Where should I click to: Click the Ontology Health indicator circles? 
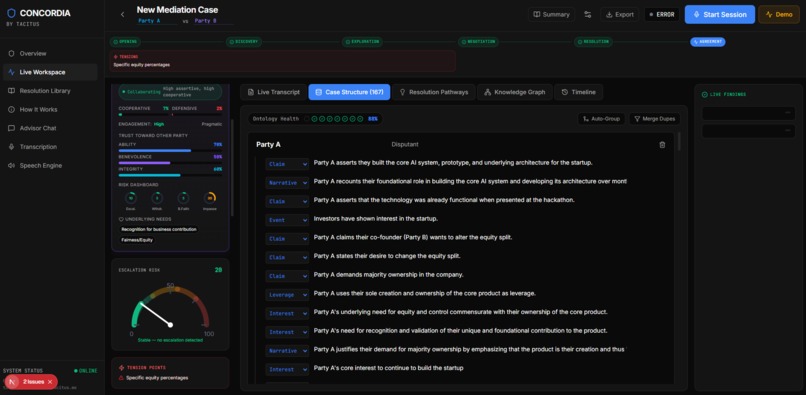[334, 119]
